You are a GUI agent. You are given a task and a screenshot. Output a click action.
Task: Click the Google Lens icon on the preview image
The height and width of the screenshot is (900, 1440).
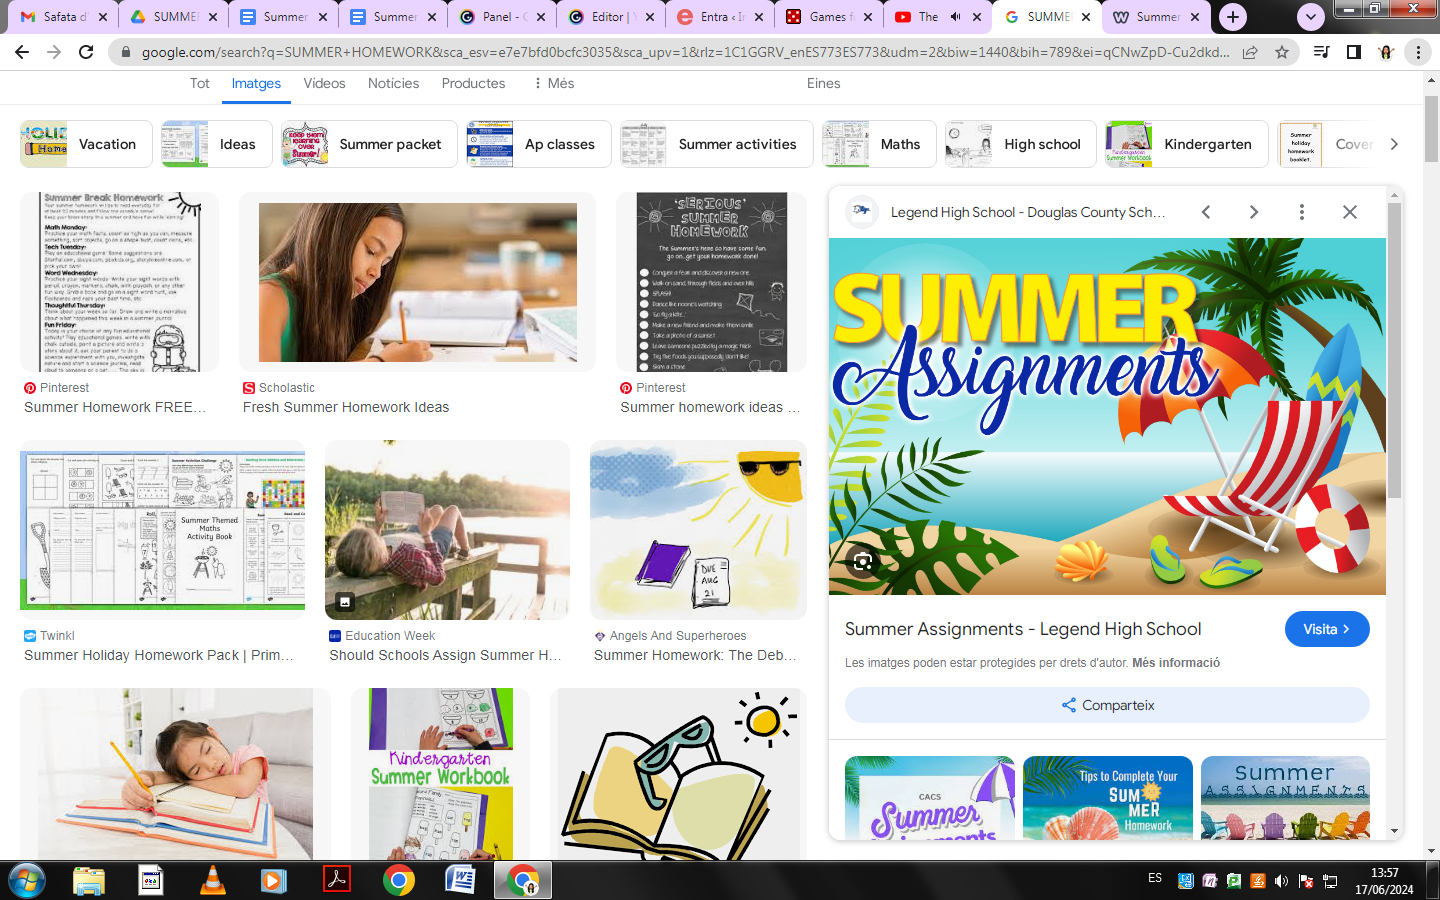pos(863,561)
